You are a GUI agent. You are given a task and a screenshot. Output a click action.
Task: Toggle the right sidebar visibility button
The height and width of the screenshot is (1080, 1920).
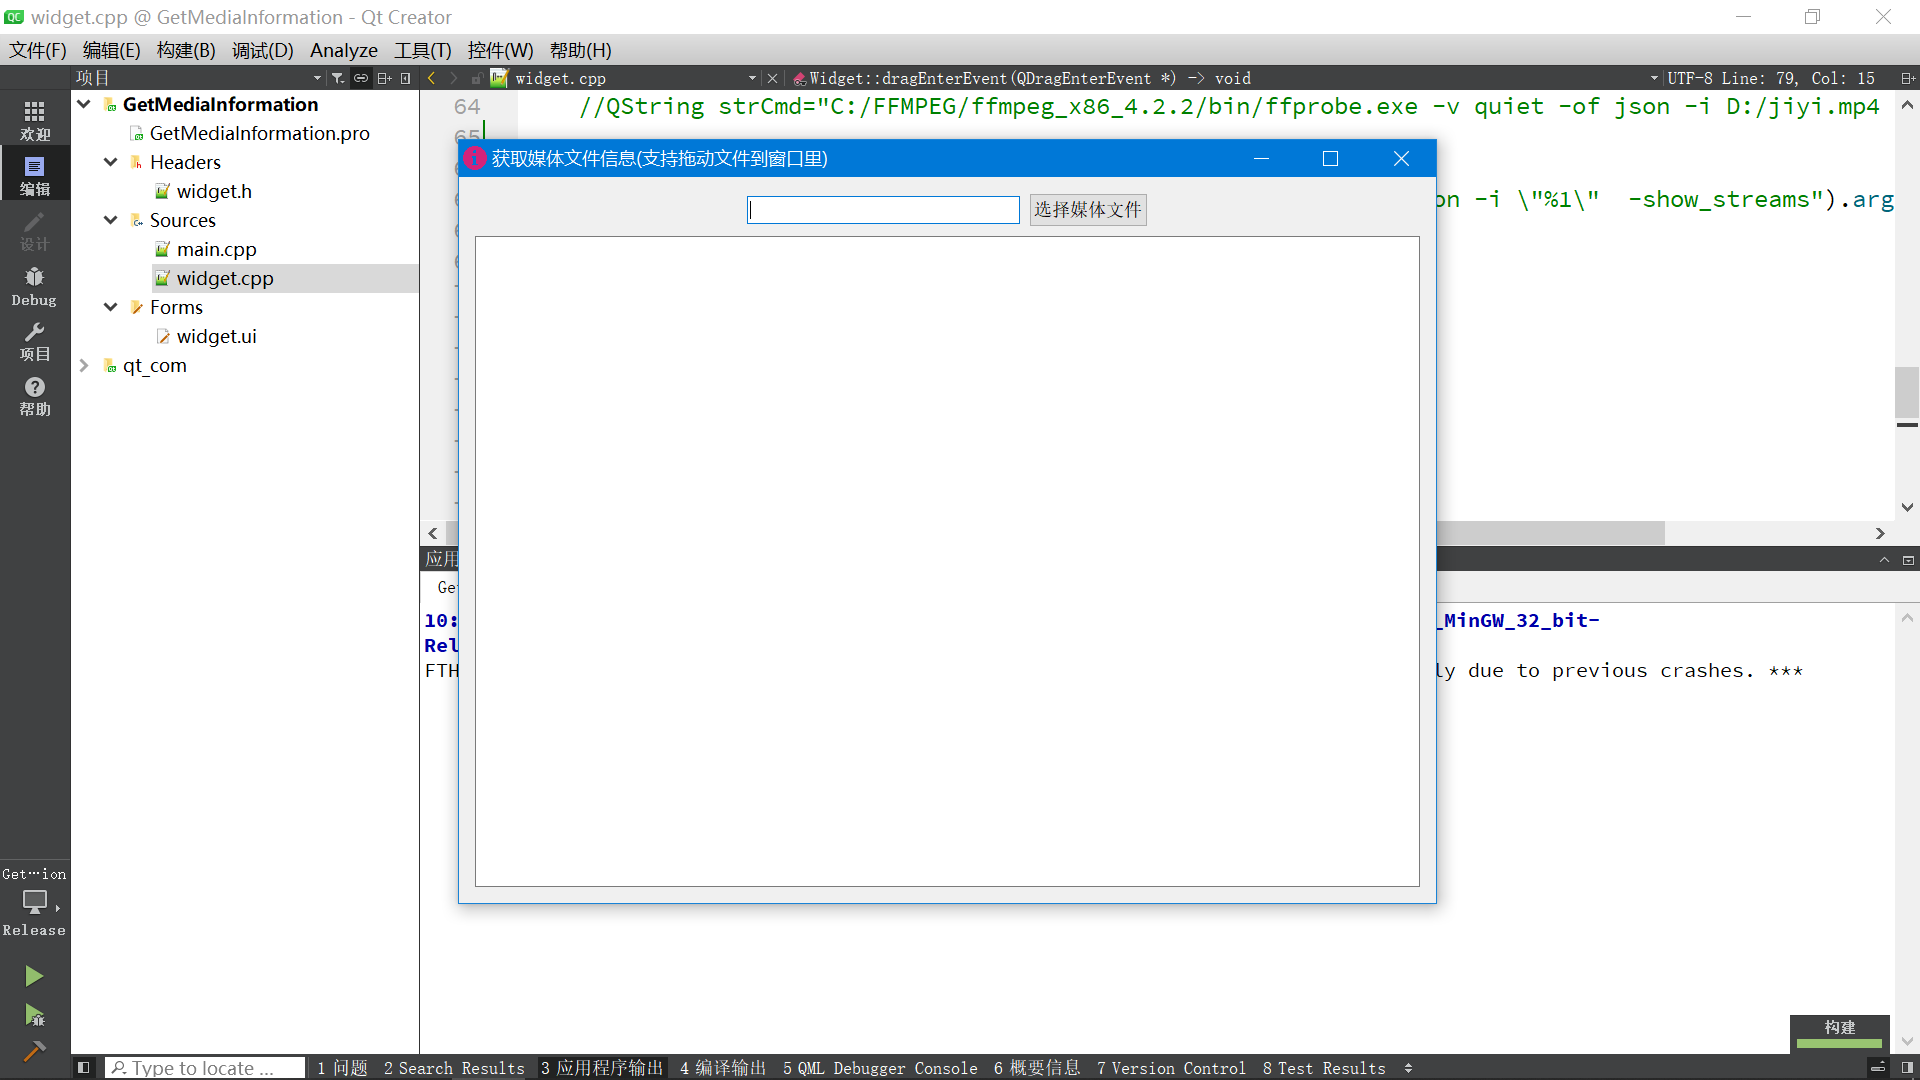[1907, 1068]
